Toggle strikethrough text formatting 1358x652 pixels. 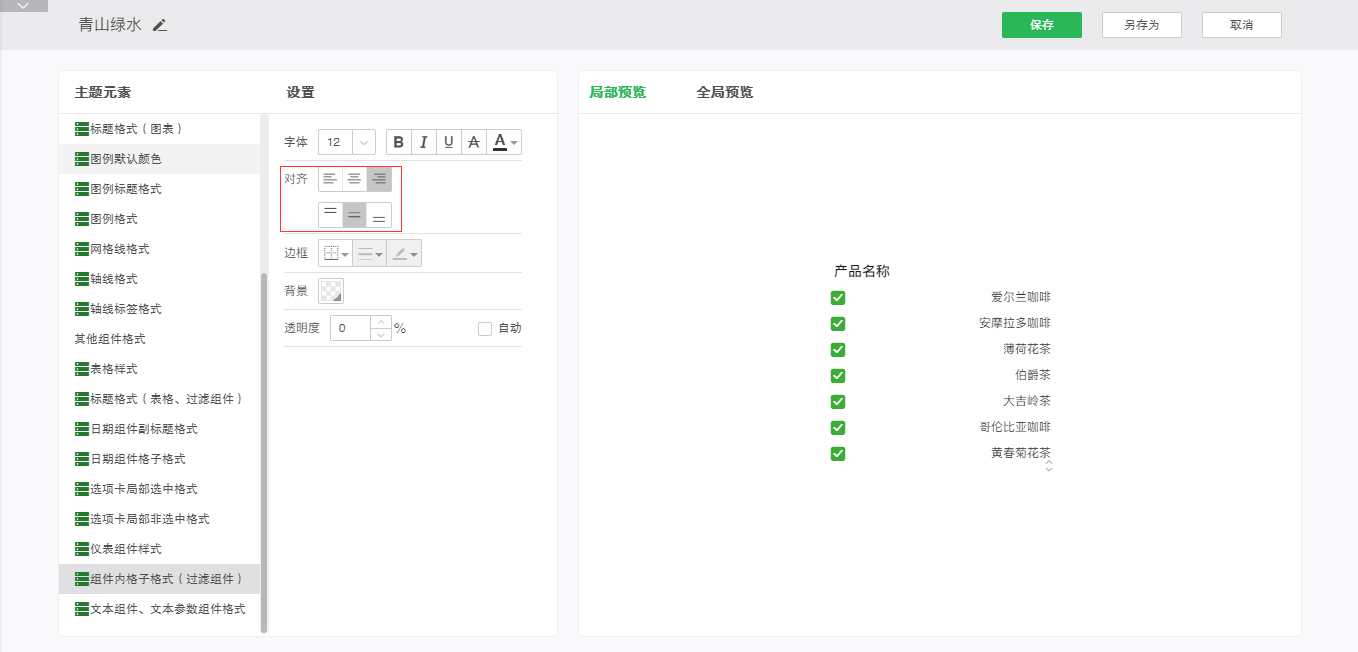pos(474,142)
